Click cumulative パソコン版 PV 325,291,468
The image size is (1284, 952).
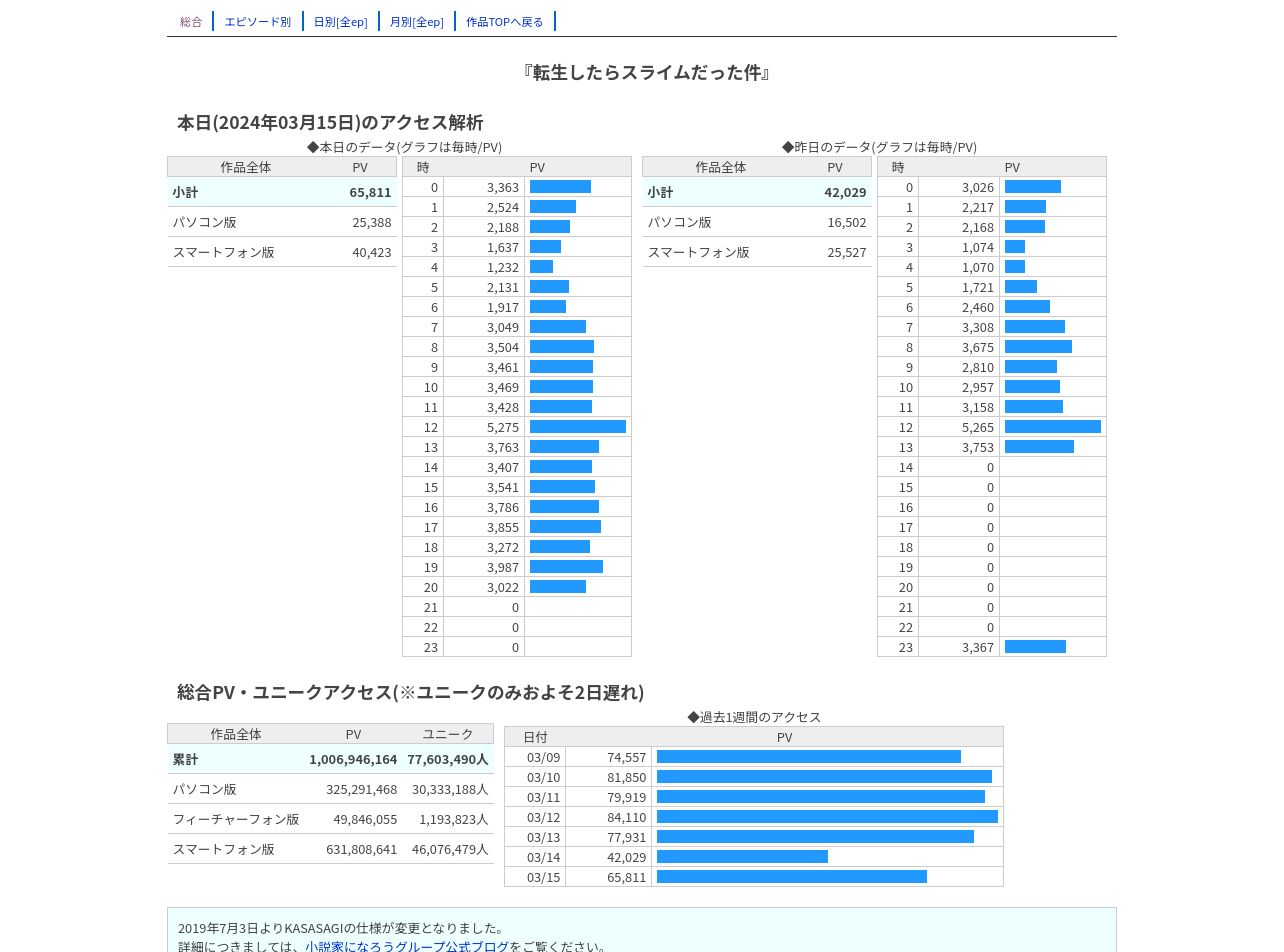(361, 789)
